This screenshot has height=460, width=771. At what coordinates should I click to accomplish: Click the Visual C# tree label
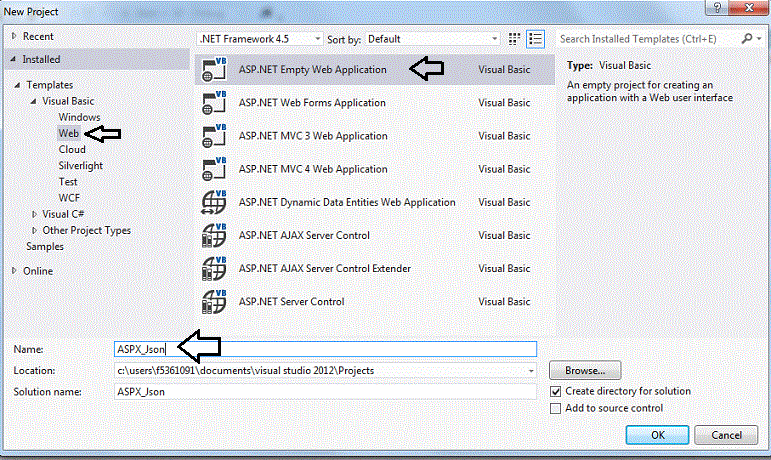(63, 214)
